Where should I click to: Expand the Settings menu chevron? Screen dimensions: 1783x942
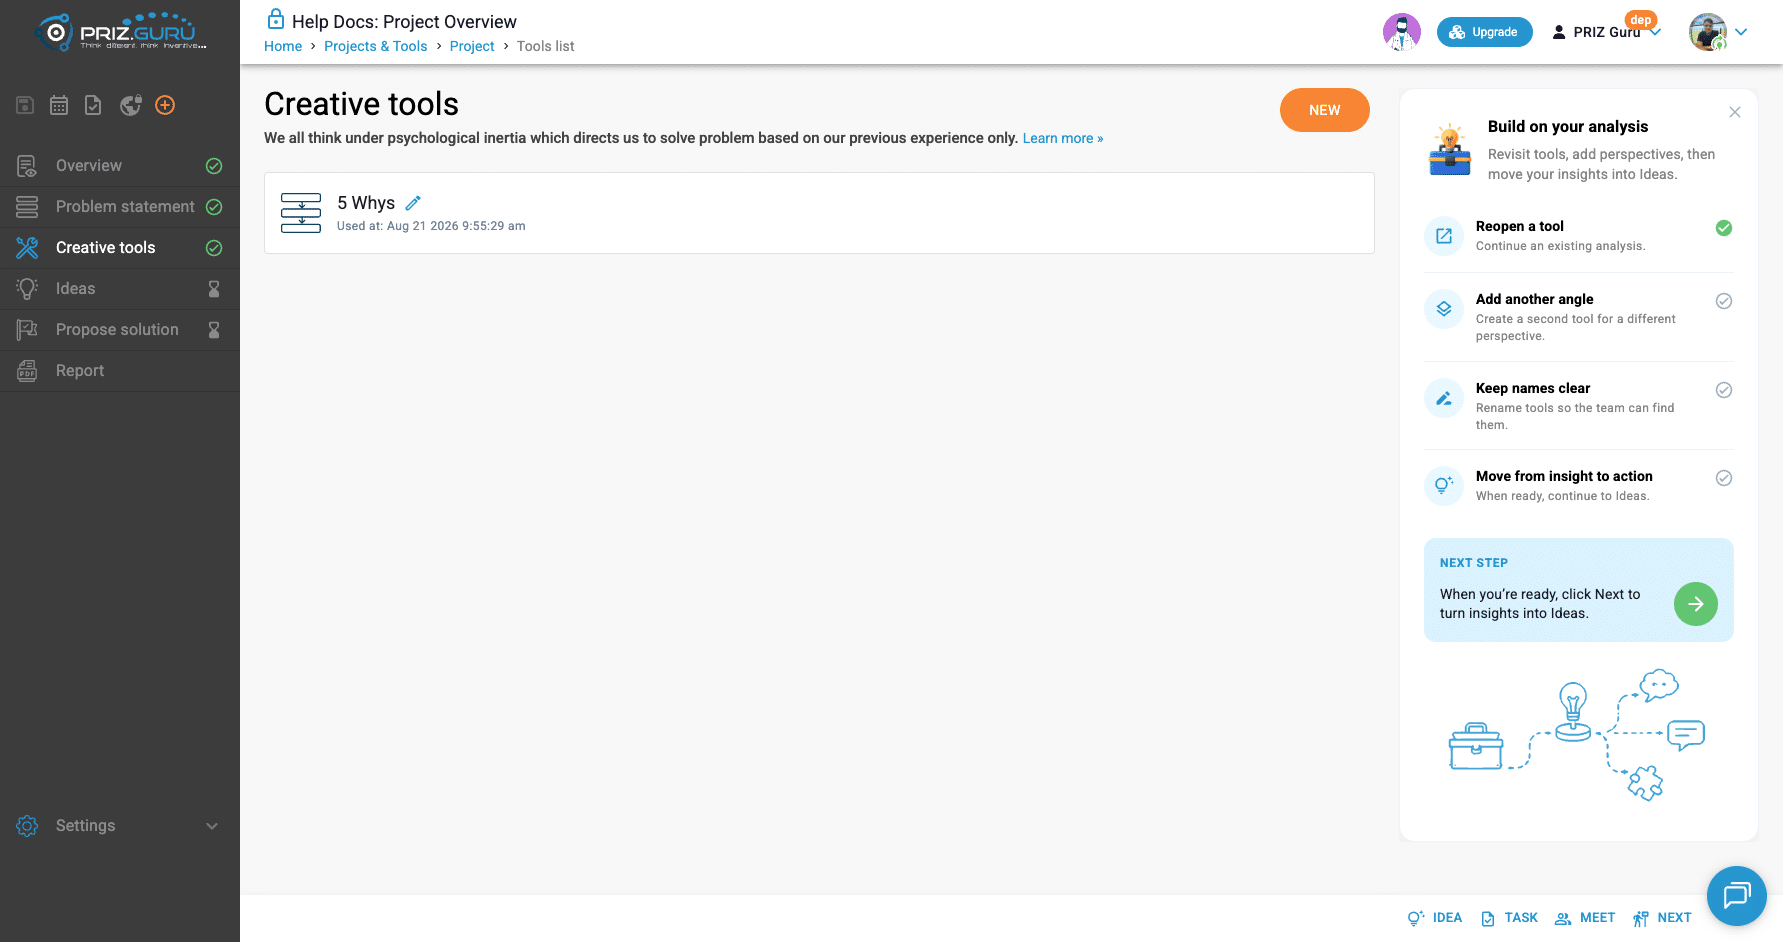(x=212, y=826)
